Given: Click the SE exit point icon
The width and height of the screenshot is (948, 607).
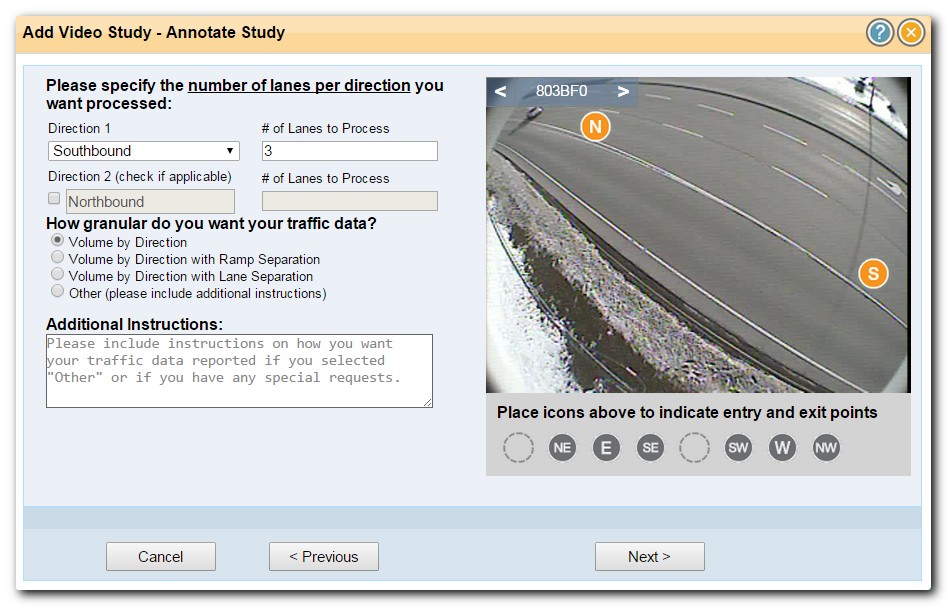Looking at the screenshot, I should 650,447.
